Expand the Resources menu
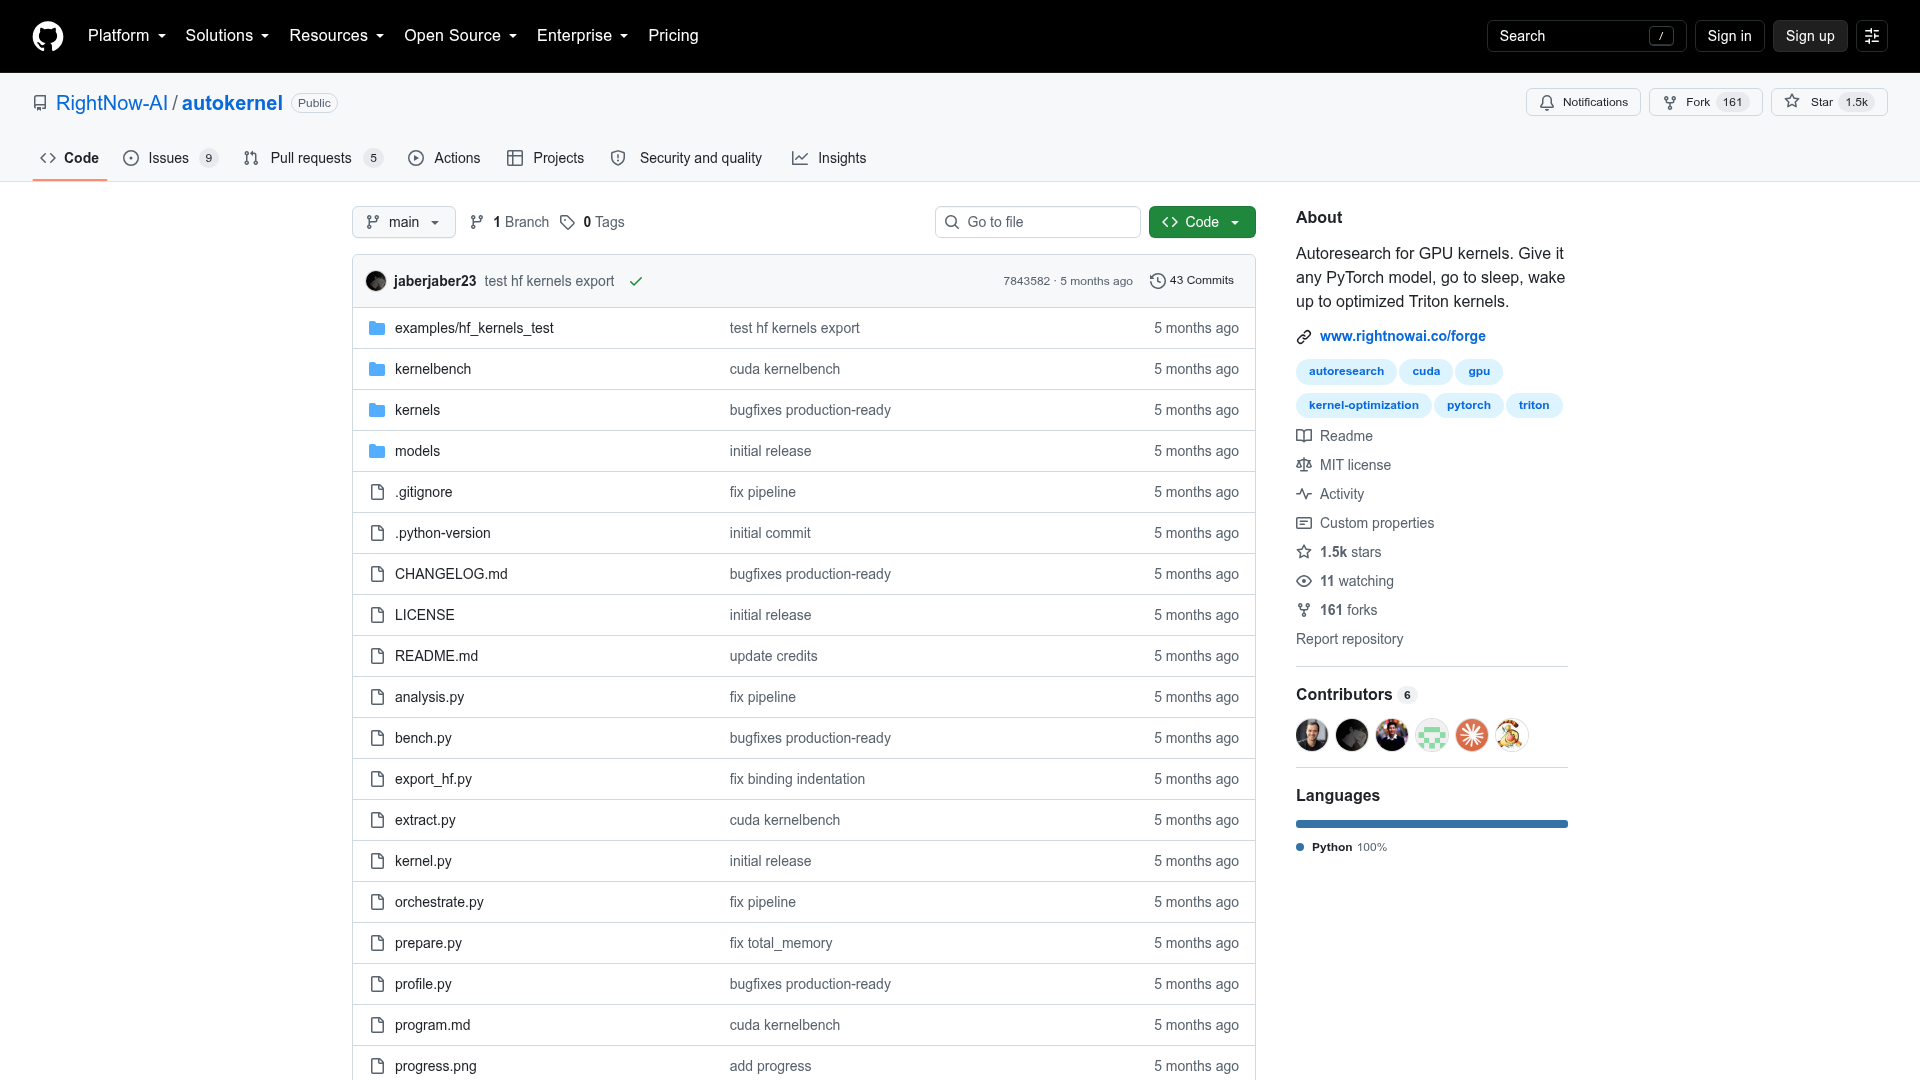Screen dimensions: 1920x1080 (336, 36)
